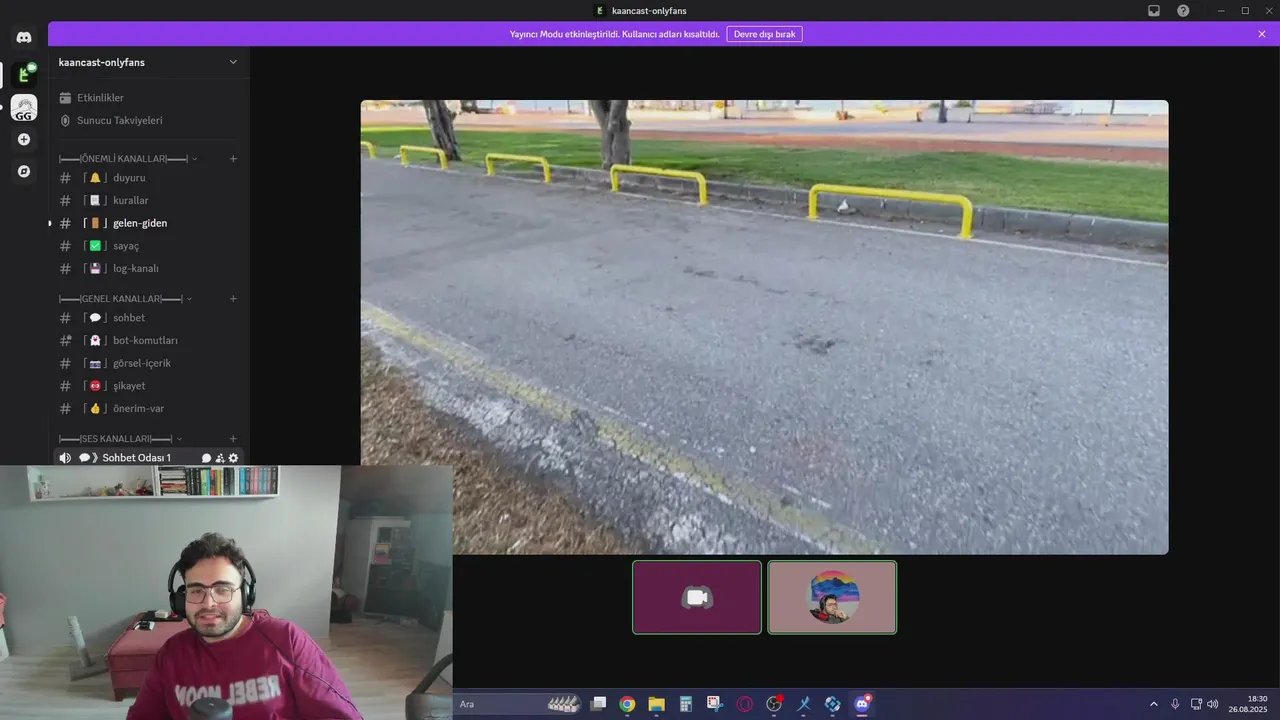
Task: Open OBS Studio from the taskbar
Action: [x=774, y=704]
